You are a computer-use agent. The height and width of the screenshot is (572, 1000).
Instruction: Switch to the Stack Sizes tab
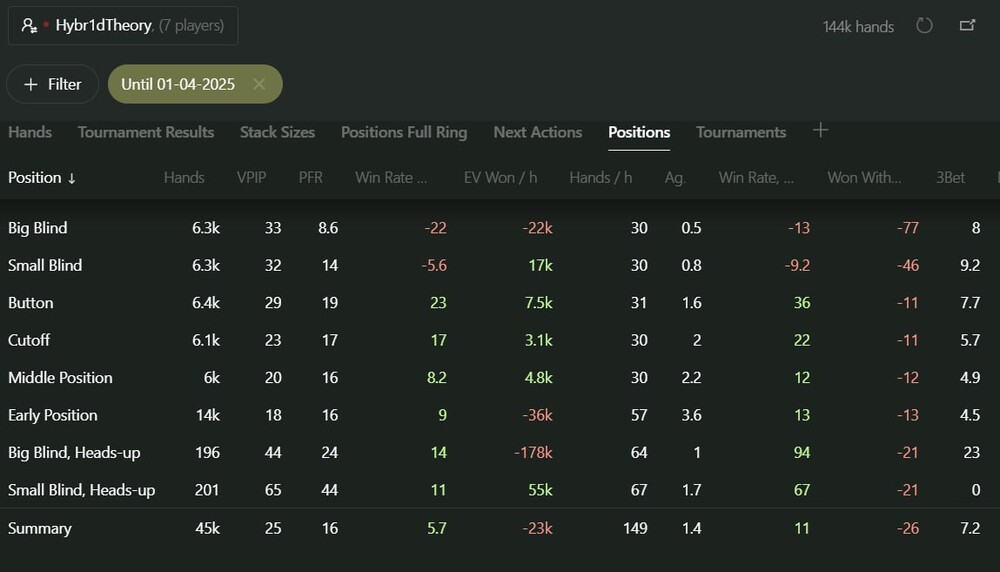(277, 132)
